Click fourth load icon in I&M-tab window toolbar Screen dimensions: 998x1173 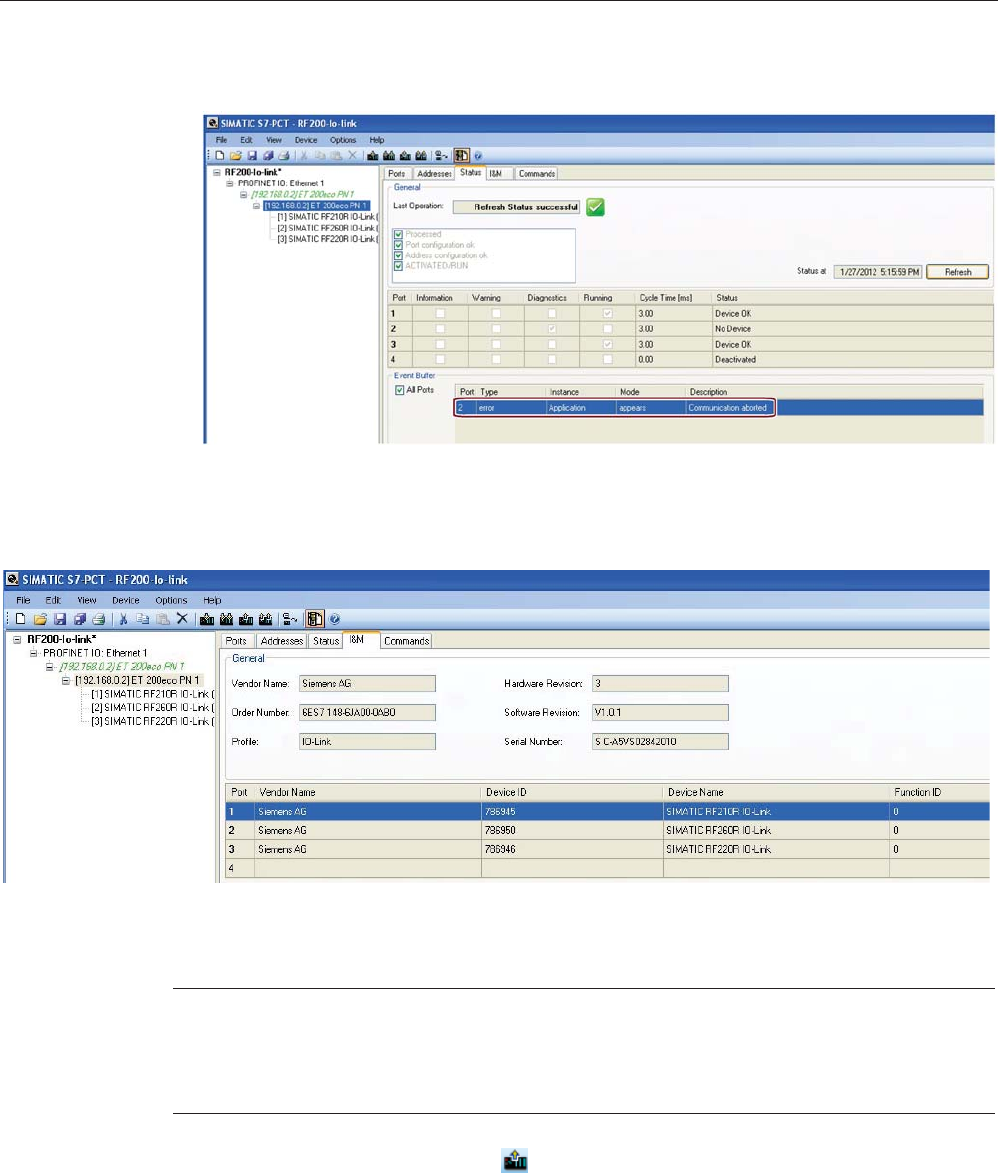tap(266, 619)
